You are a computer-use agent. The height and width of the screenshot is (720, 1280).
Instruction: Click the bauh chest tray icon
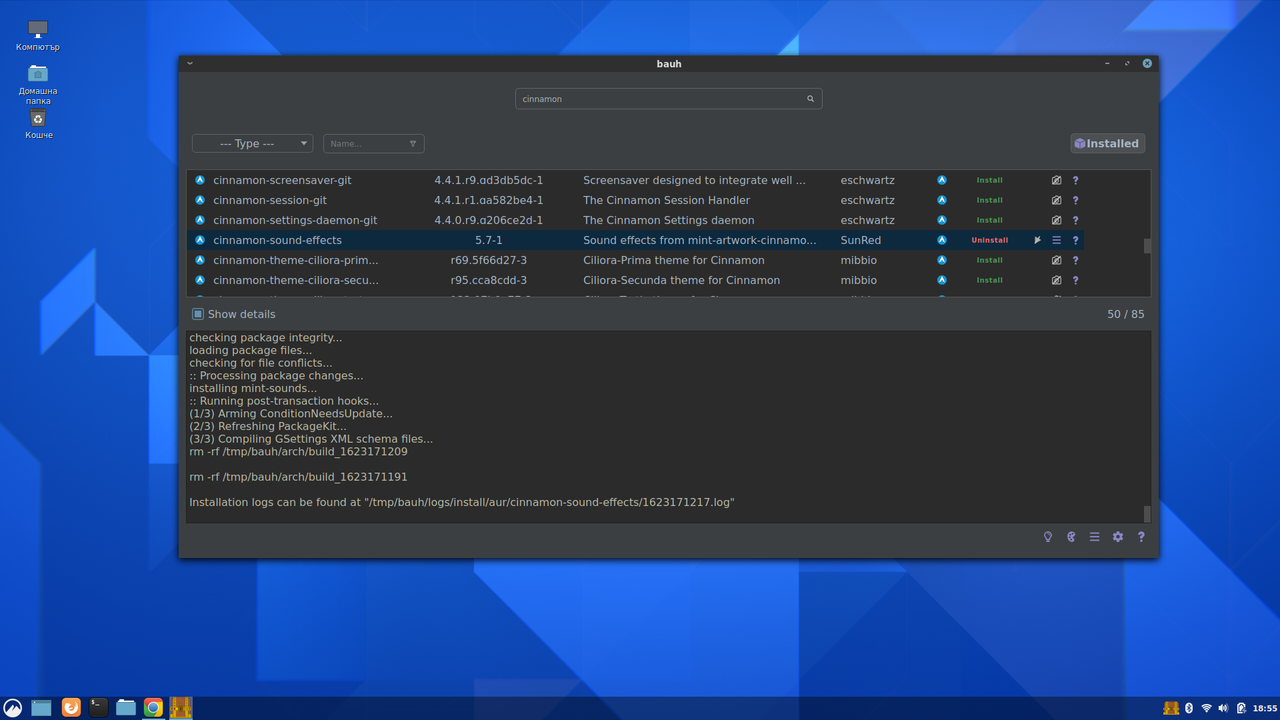1171,708
